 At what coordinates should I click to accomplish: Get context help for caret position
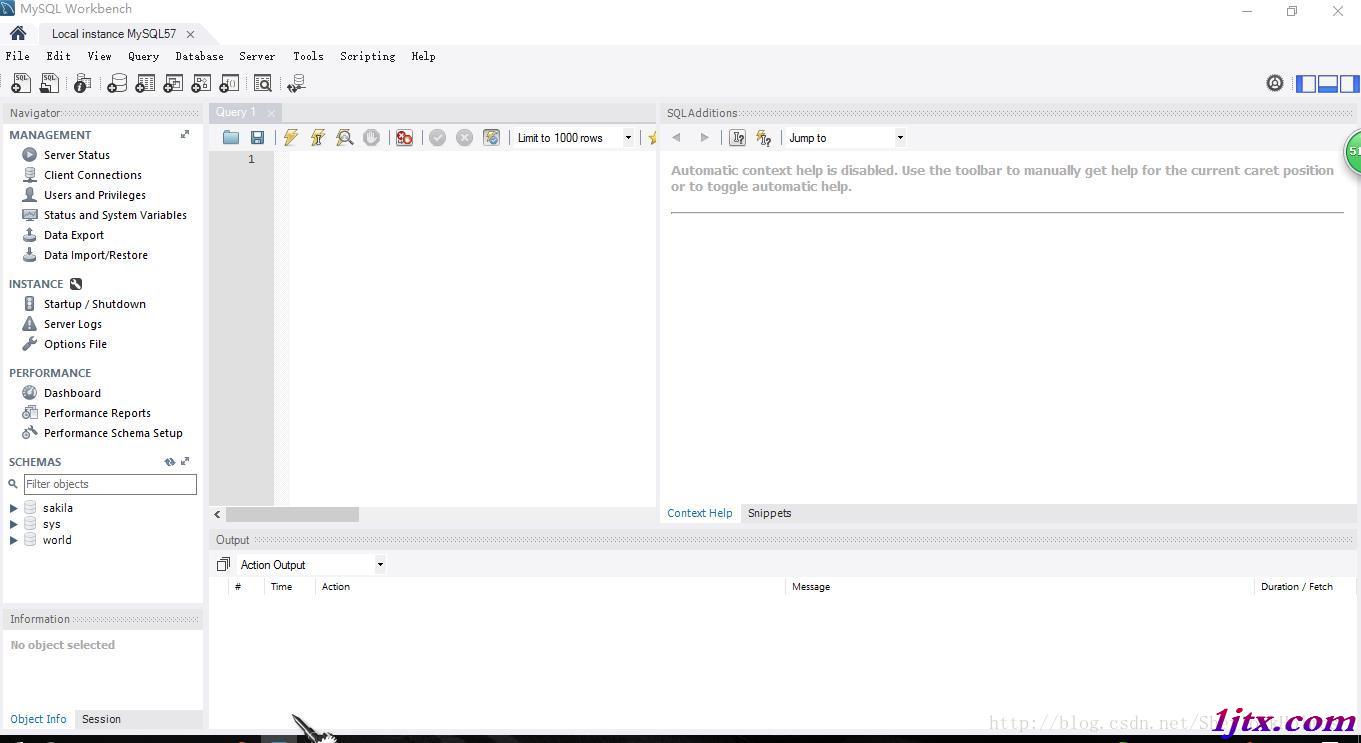738,138
